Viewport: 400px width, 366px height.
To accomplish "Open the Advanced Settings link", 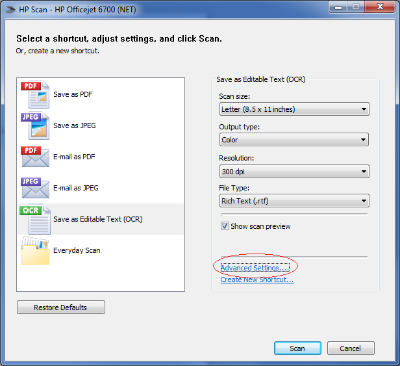I will tap(255, 268).
